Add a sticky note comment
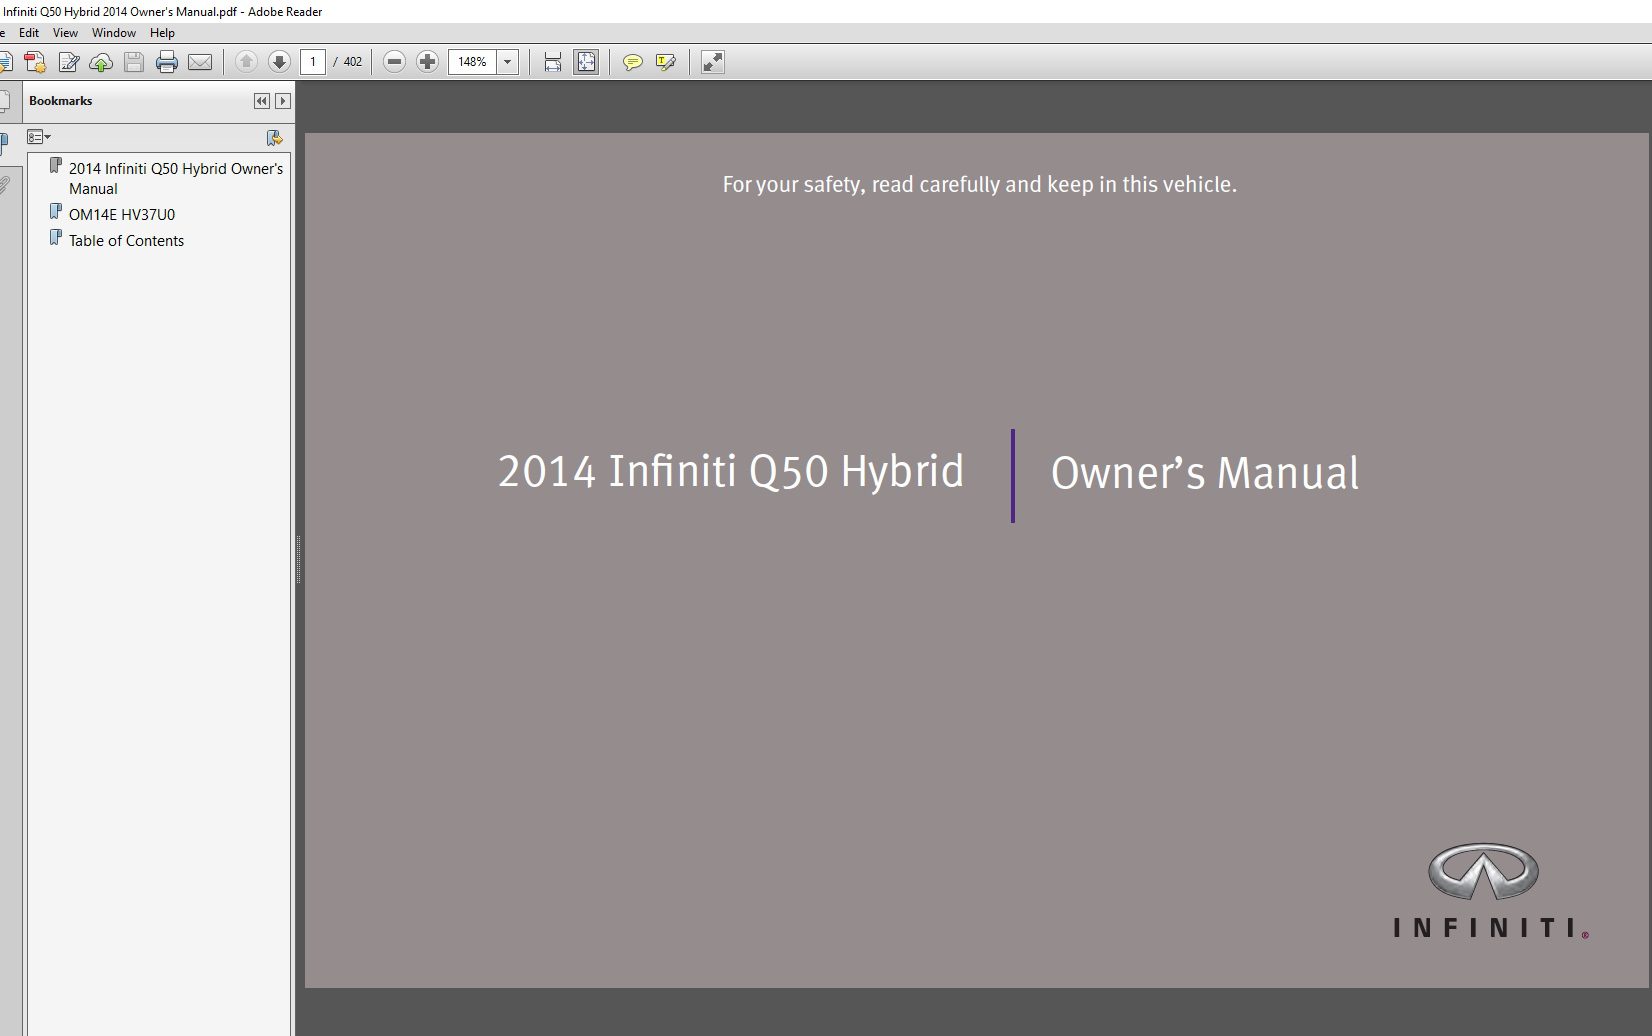1652x1036 pixels. click(632, 62)
